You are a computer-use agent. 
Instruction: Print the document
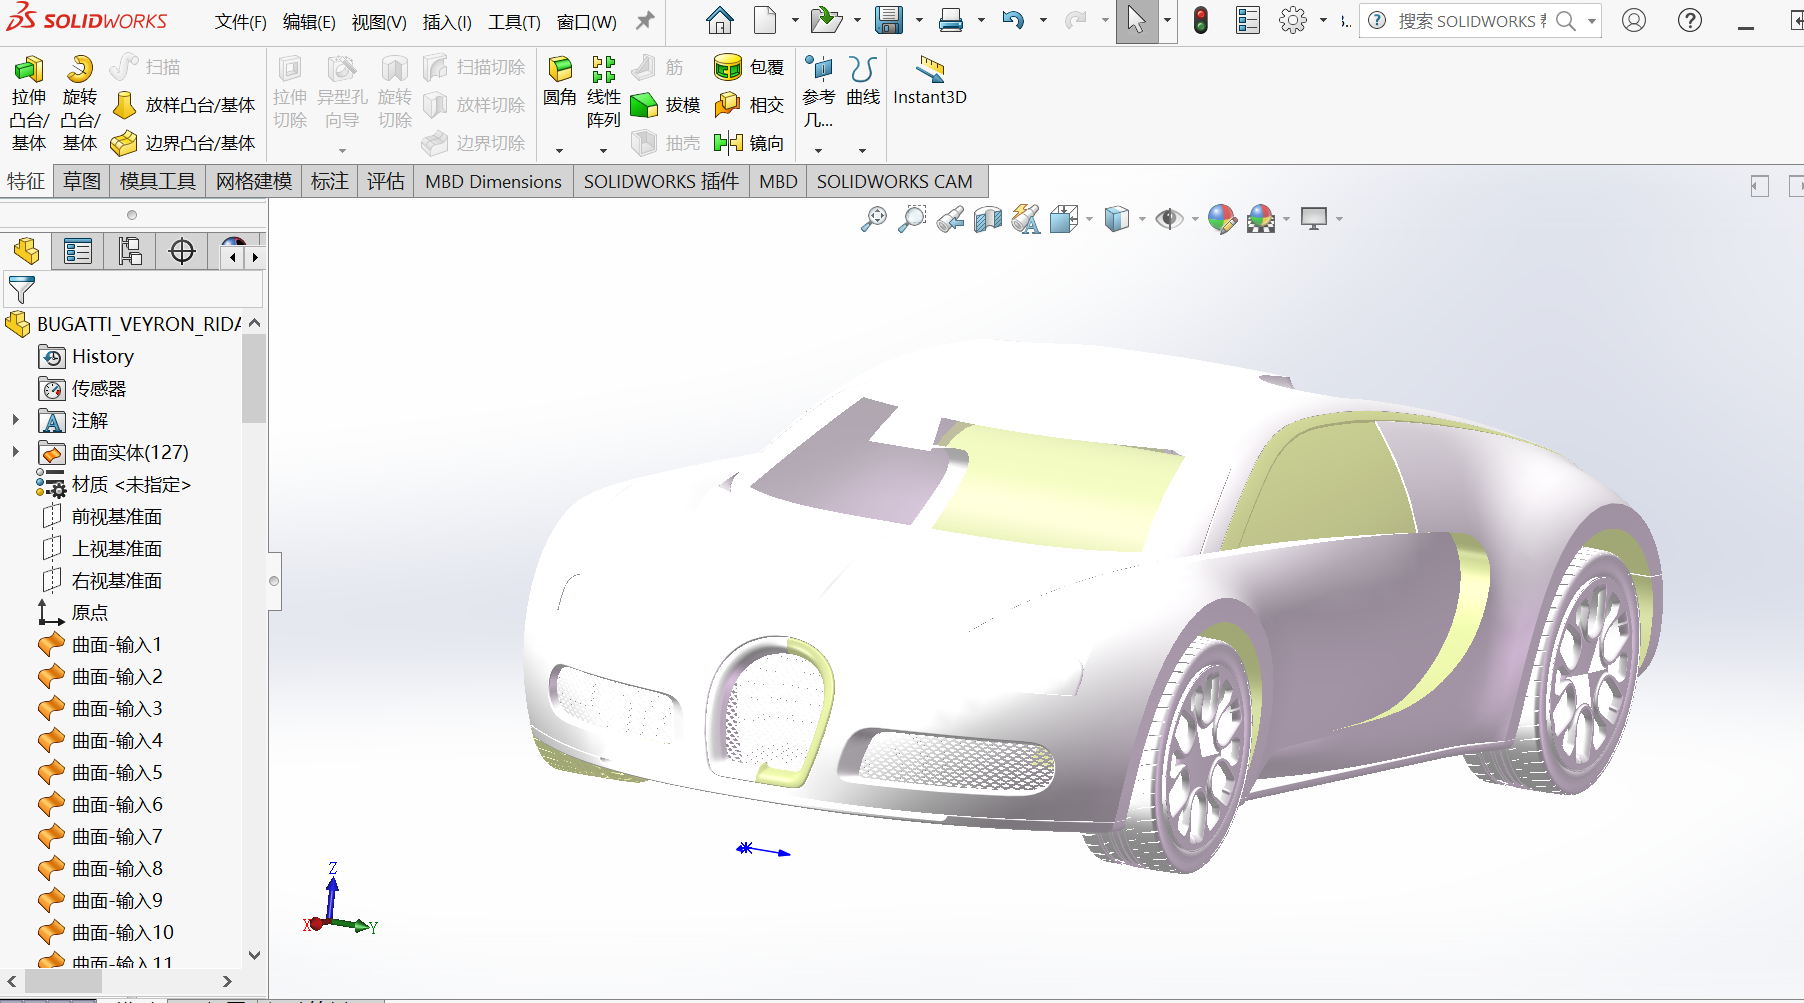[951, 20]
